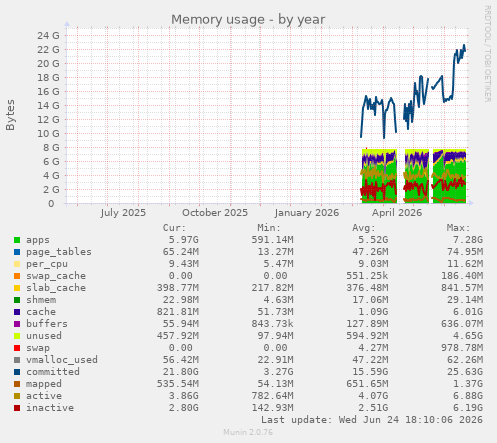Click the 'Max:' column header

458,228
